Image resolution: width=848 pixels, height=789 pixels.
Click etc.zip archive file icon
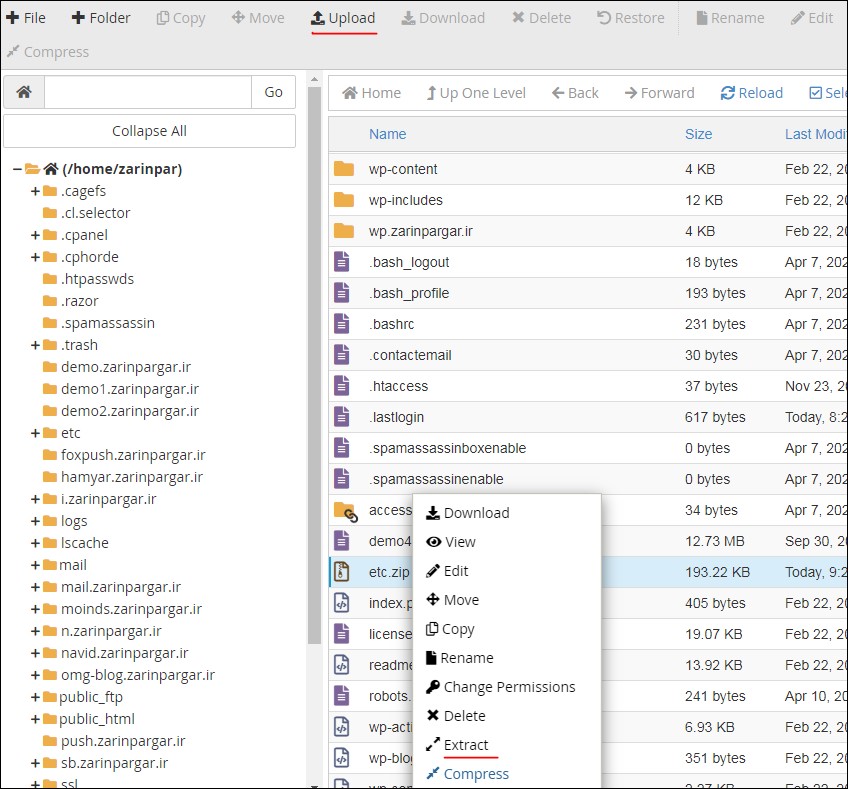341,572
